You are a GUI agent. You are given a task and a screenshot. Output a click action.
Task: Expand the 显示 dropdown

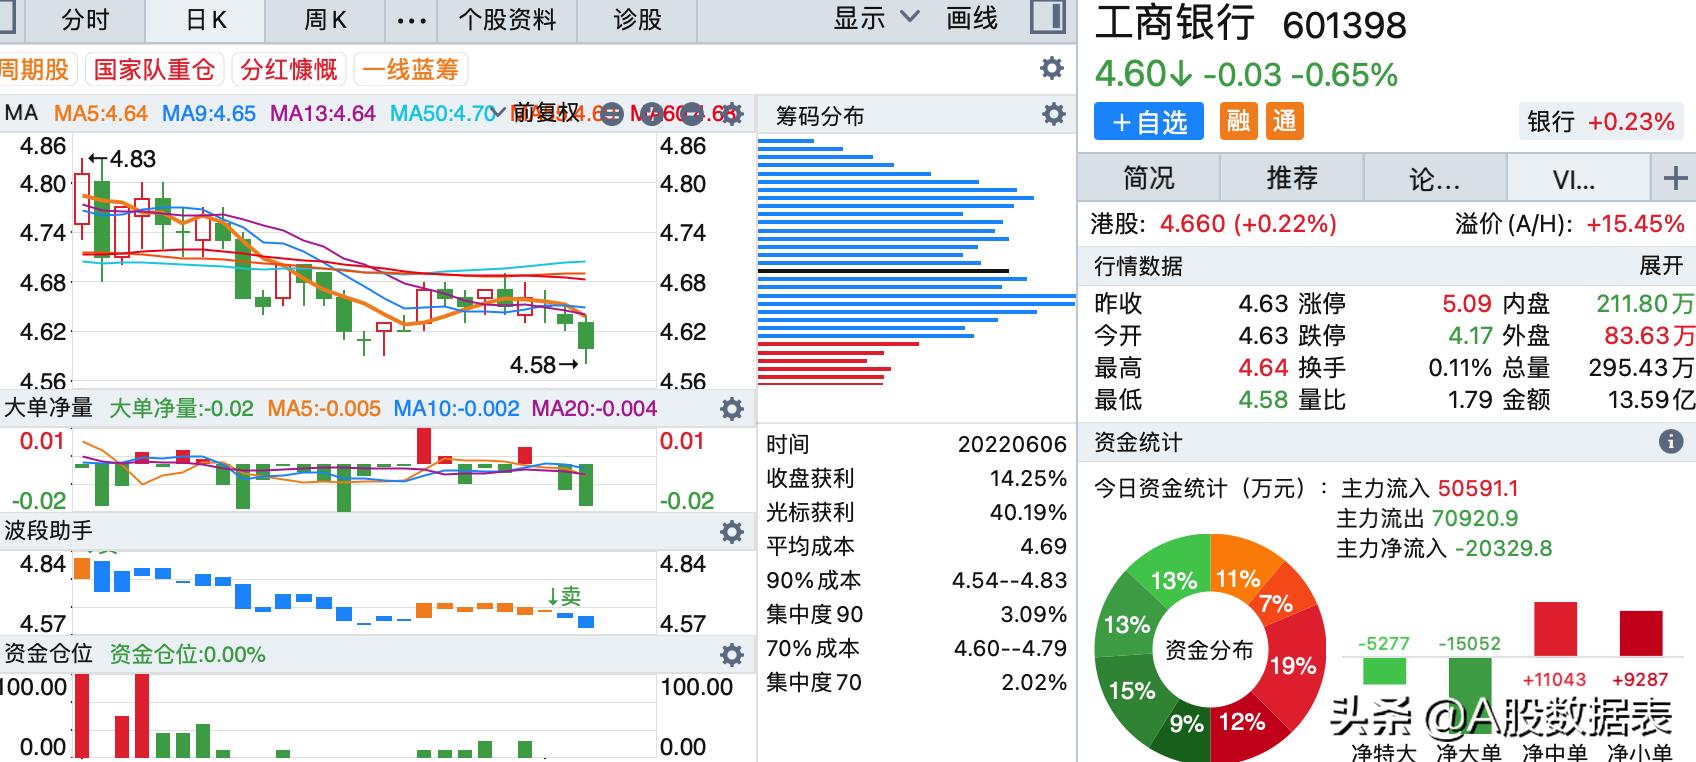coord(876,18)
